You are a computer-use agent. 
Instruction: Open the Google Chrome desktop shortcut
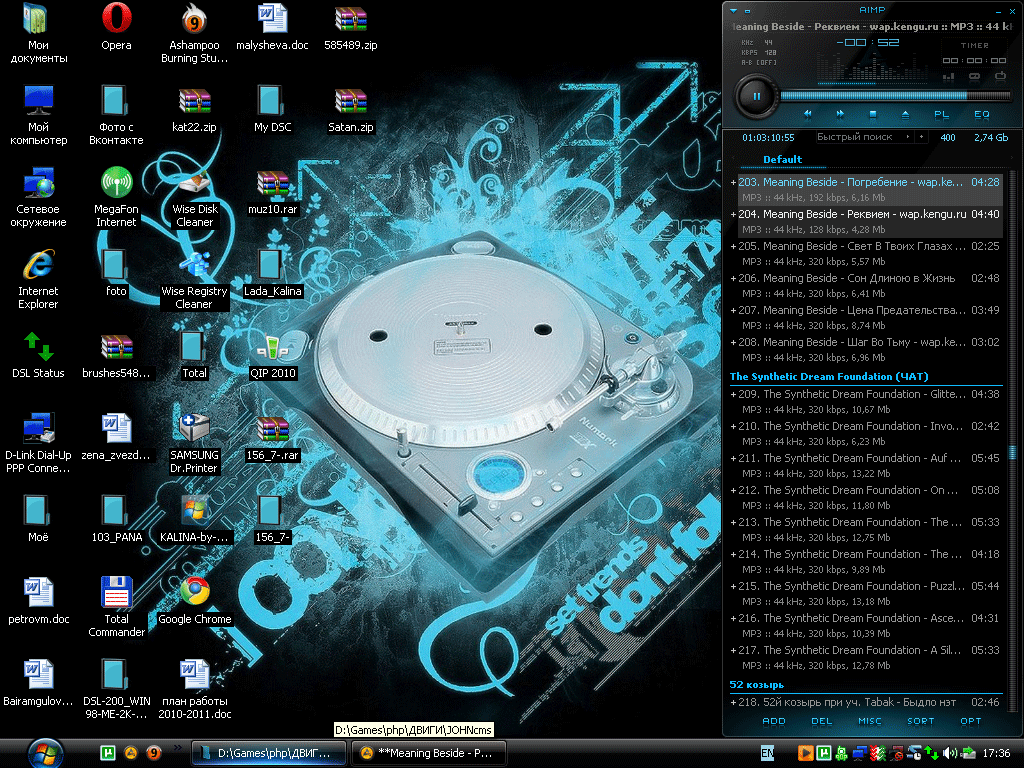[195, 592]
